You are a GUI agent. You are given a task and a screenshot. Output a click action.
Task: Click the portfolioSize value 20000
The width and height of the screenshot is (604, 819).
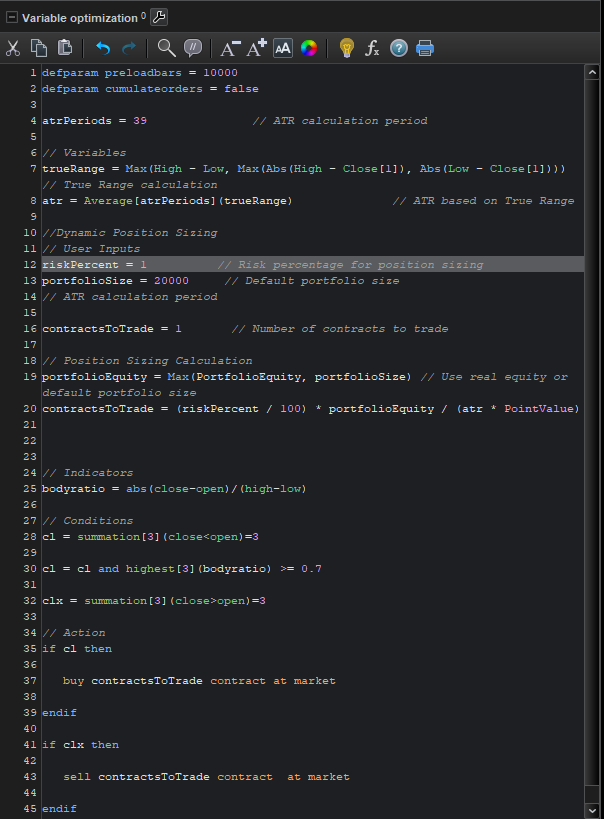point(171,280)
